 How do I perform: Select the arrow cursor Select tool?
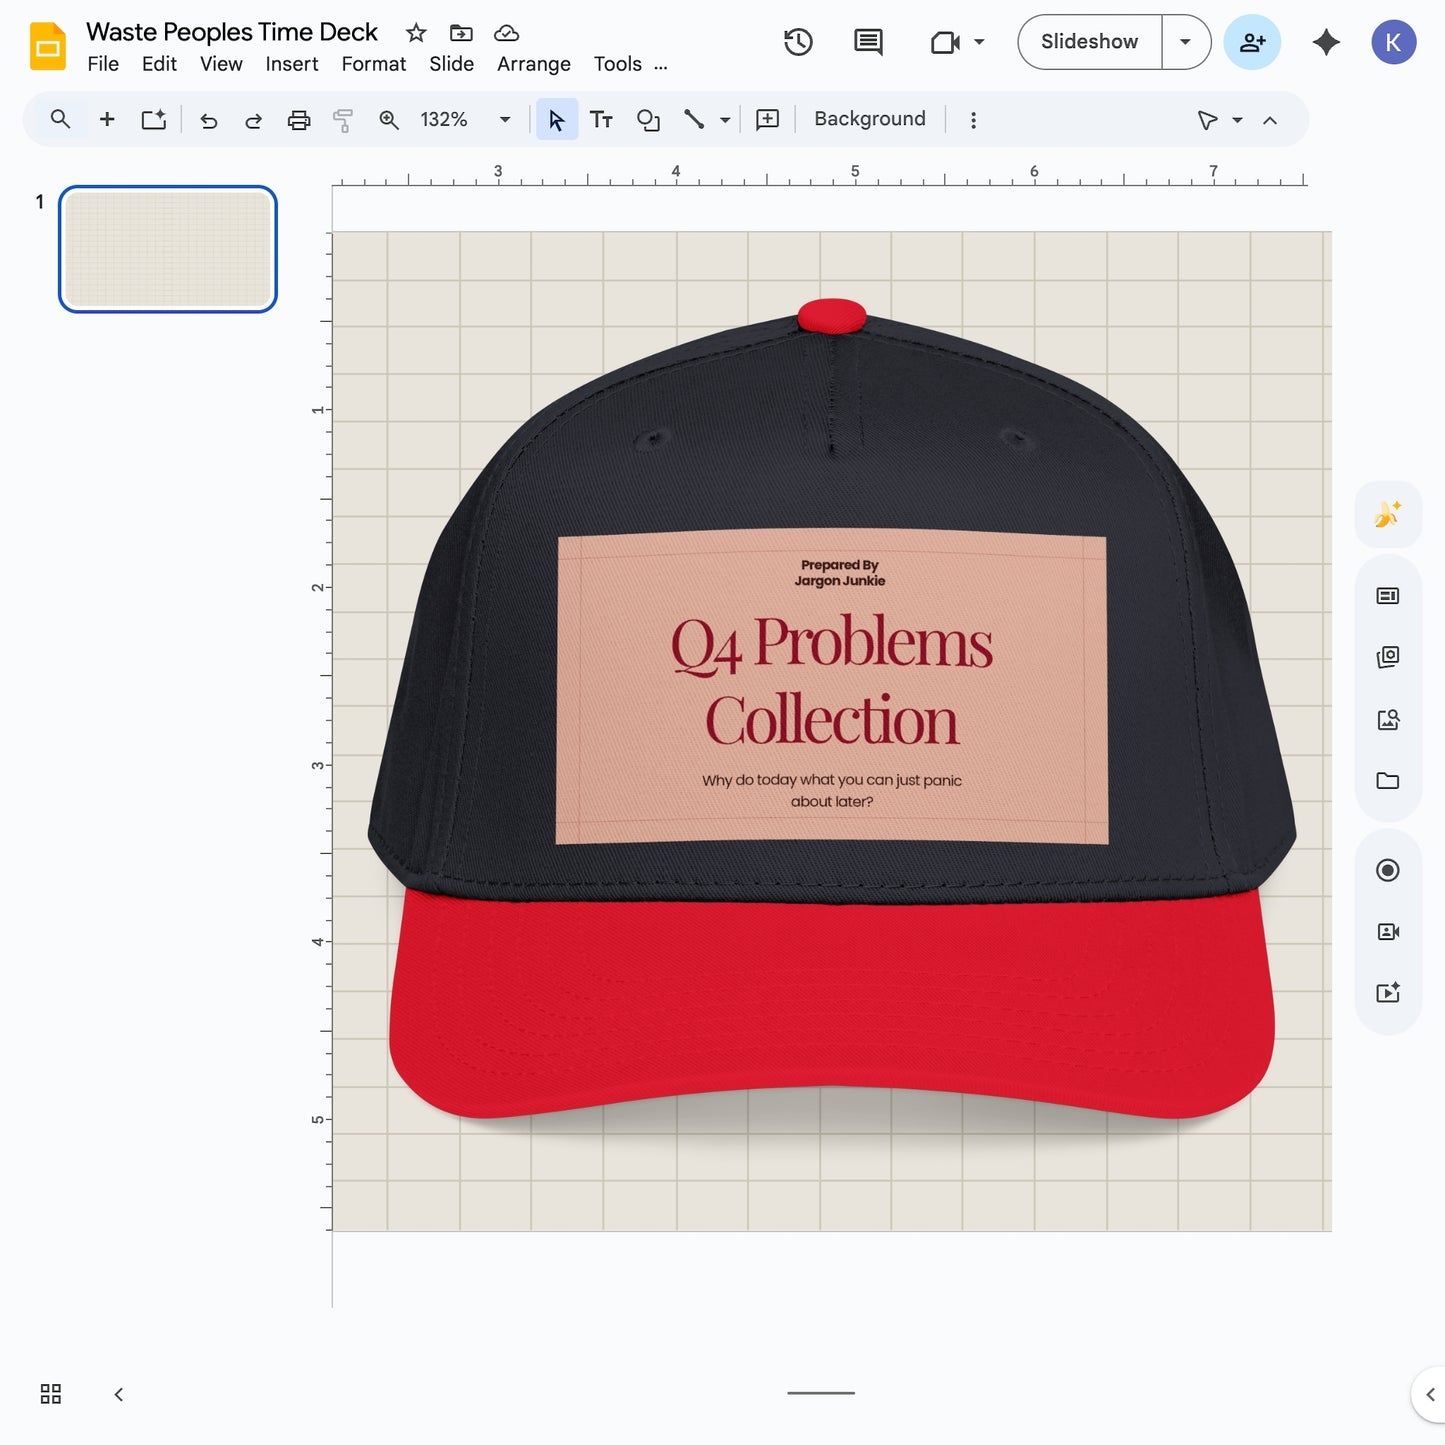pos(557,120)
